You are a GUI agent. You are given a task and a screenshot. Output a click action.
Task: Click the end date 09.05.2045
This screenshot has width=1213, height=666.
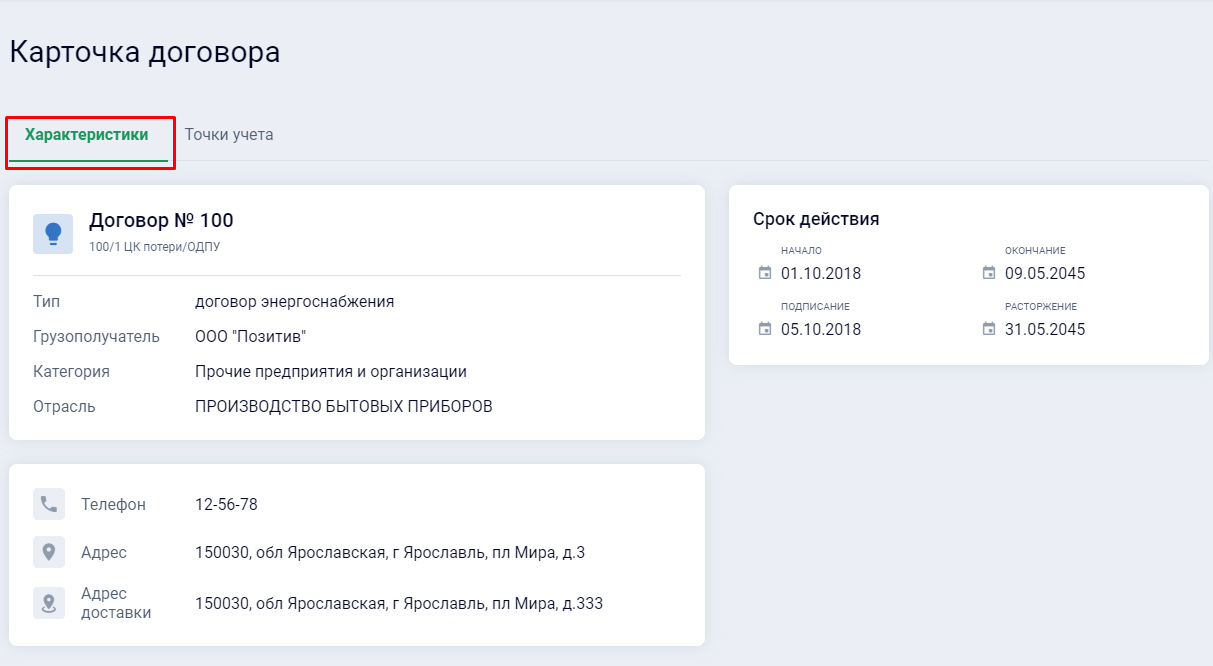[x=1045, y=274]
